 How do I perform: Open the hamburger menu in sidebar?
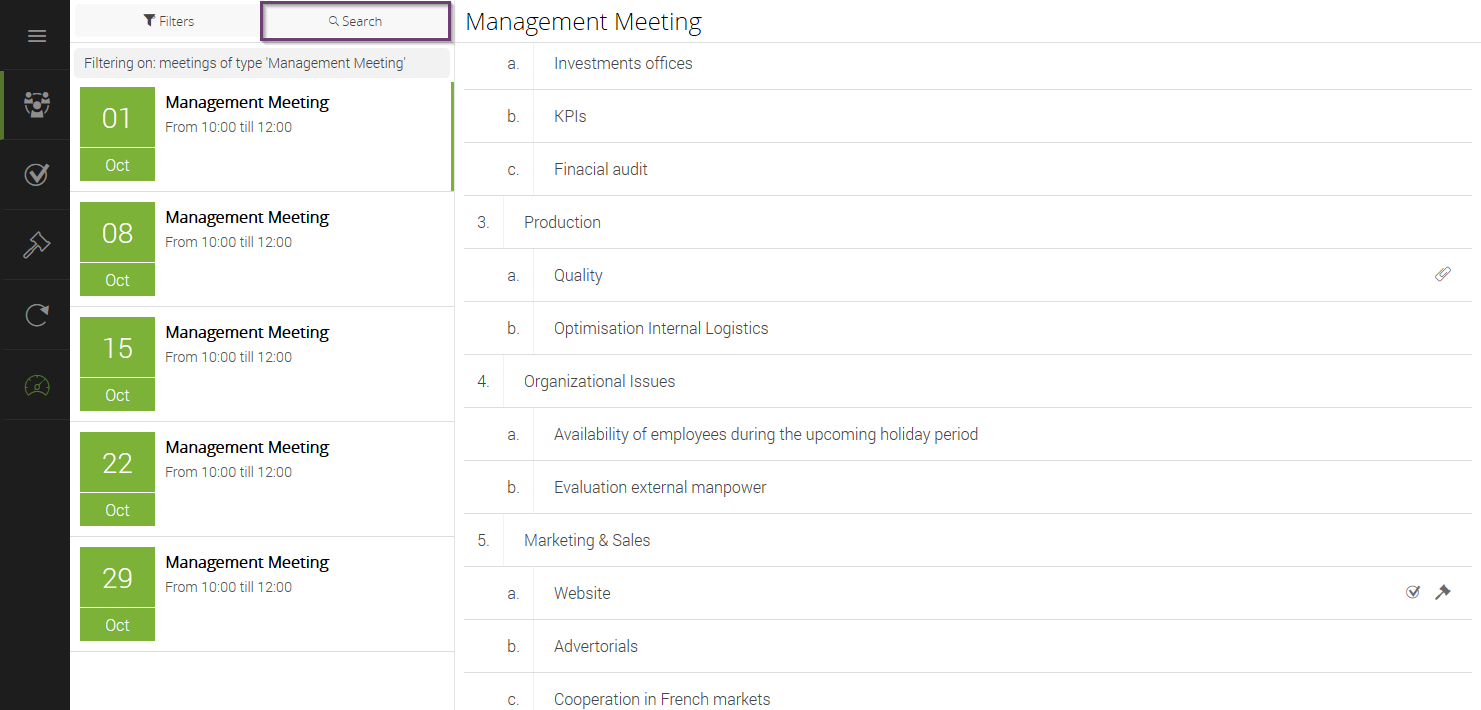point(37,36)
